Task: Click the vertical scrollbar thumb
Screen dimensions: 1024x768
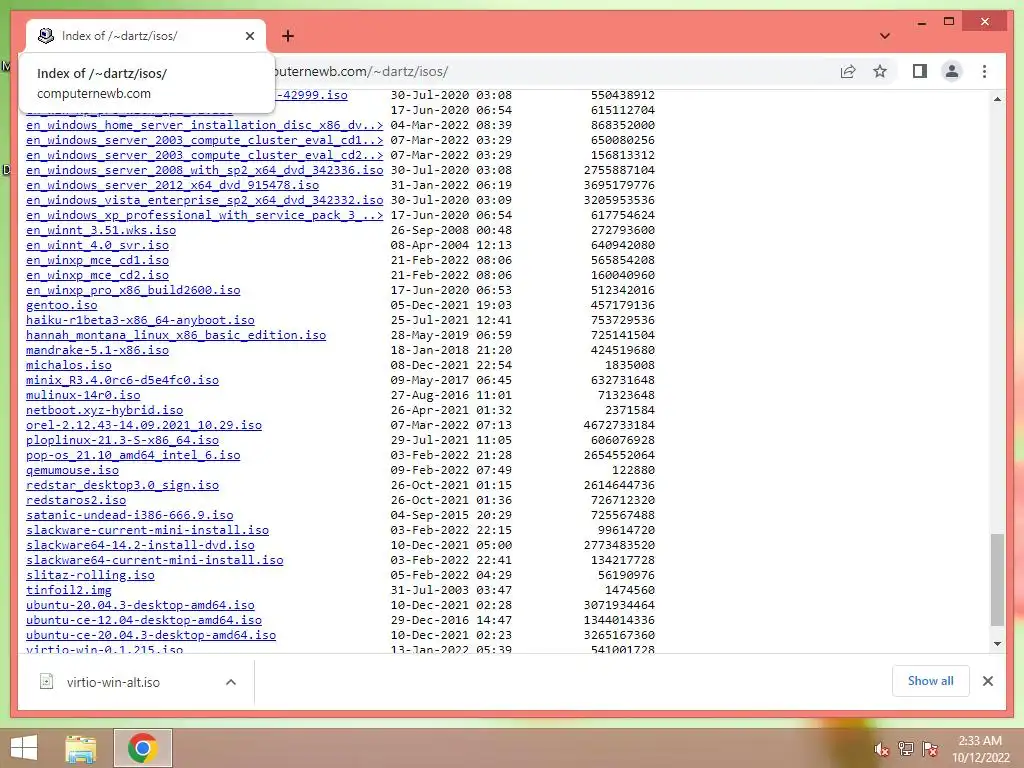Action: [x=997, y=580]
